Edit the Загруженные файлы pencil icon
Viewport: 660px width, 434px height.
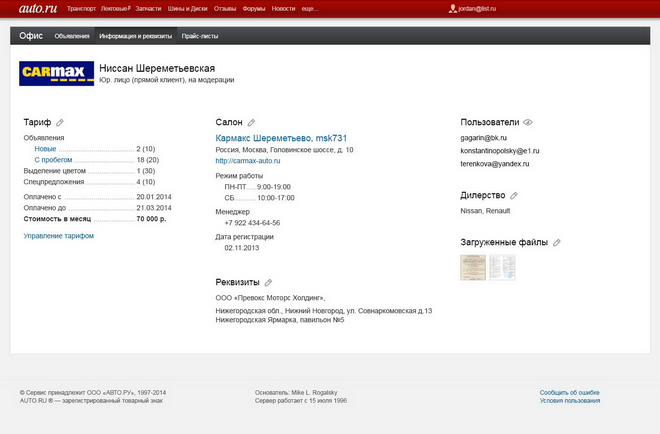(x=556, y=242)
